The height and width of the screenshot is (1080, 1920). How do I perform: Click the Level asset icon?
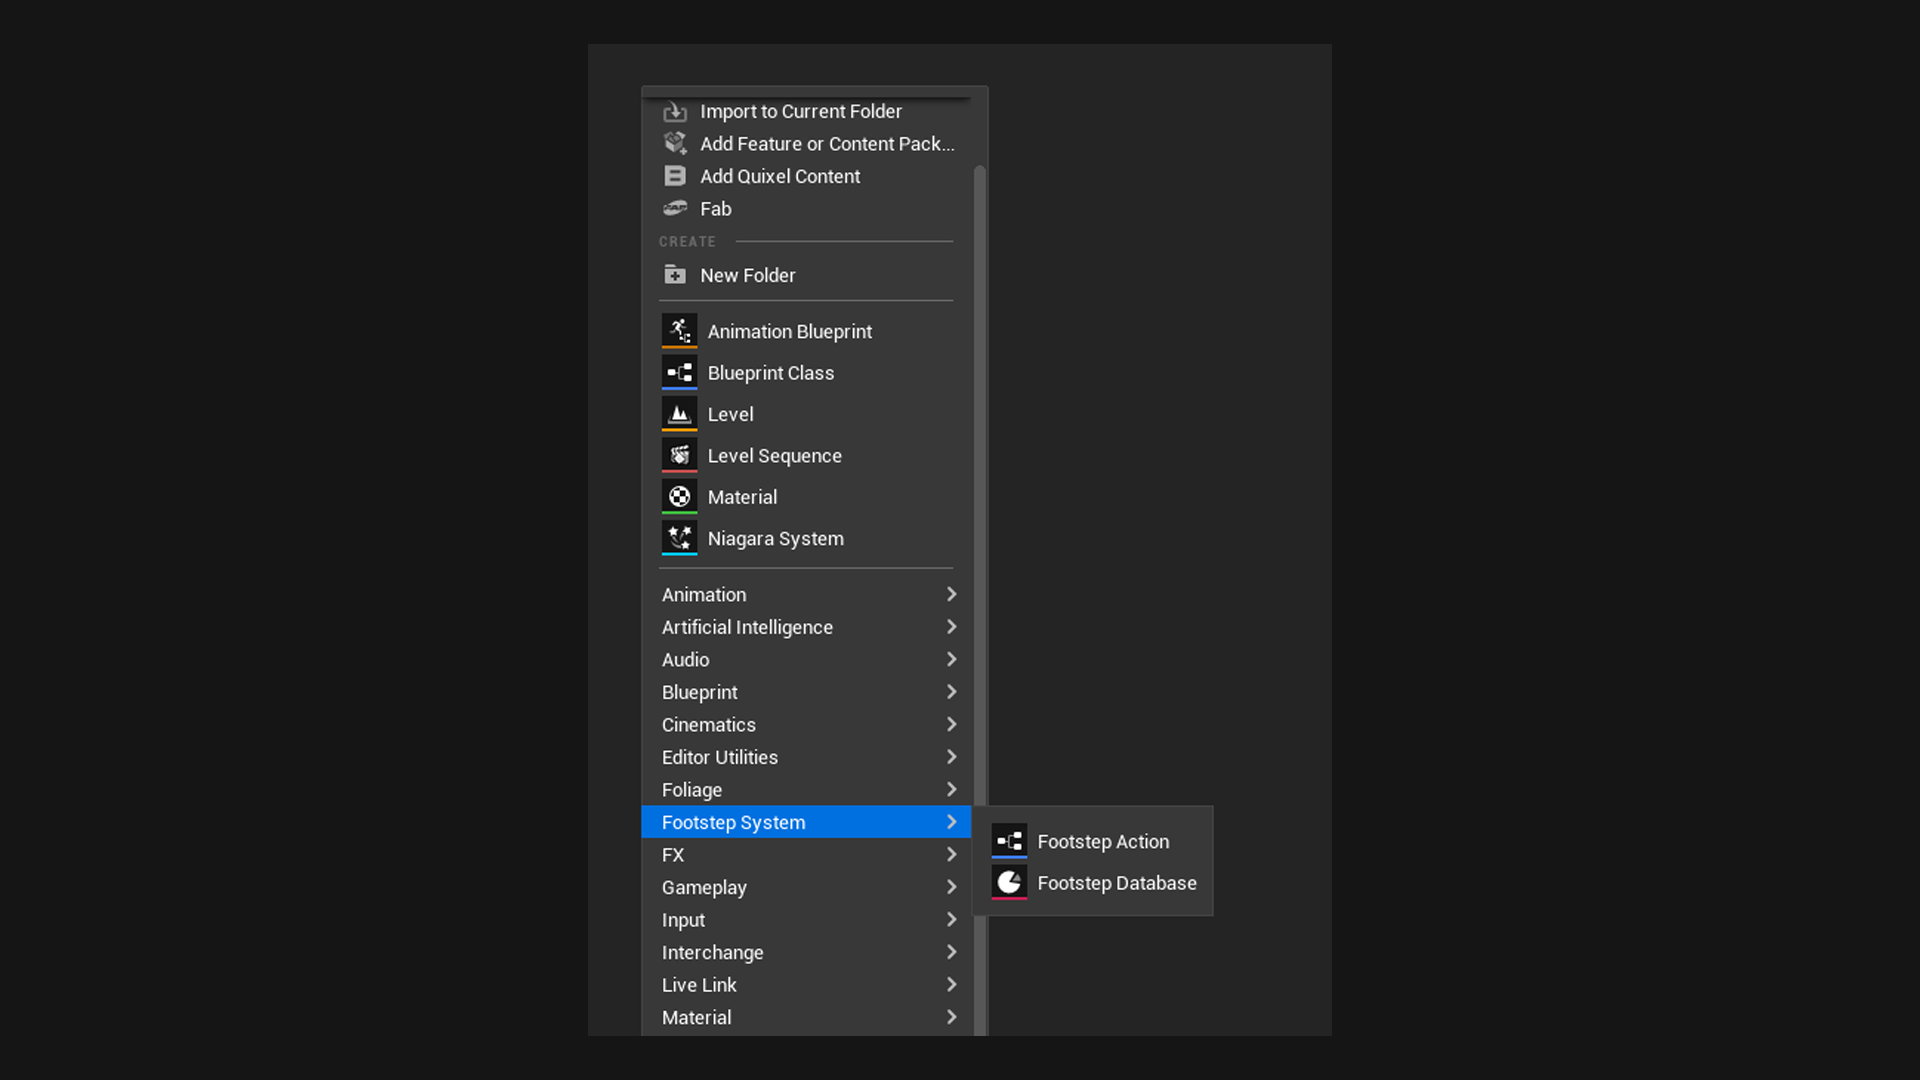pyautogui.click(x=679, y=414)
